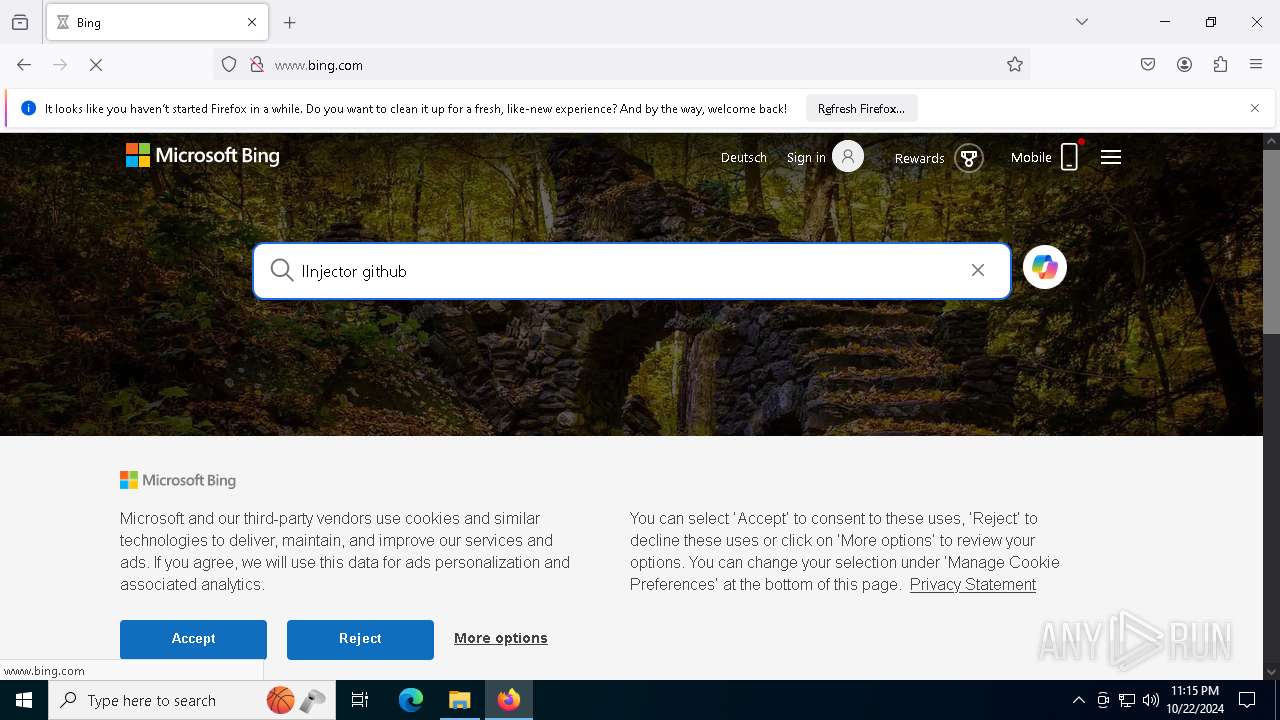
Task: Open the Windows Start menu
Action: click(24, 700)
